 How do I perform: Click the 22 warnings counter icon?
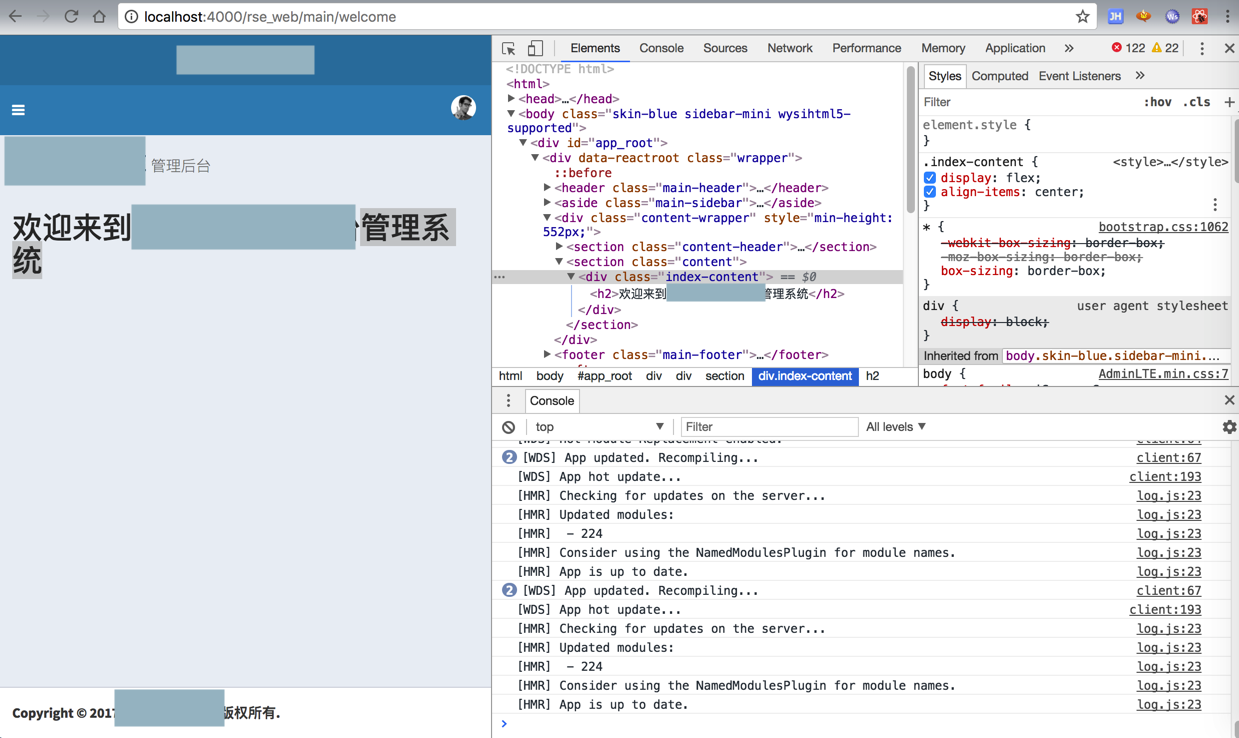coord(1165,48)
